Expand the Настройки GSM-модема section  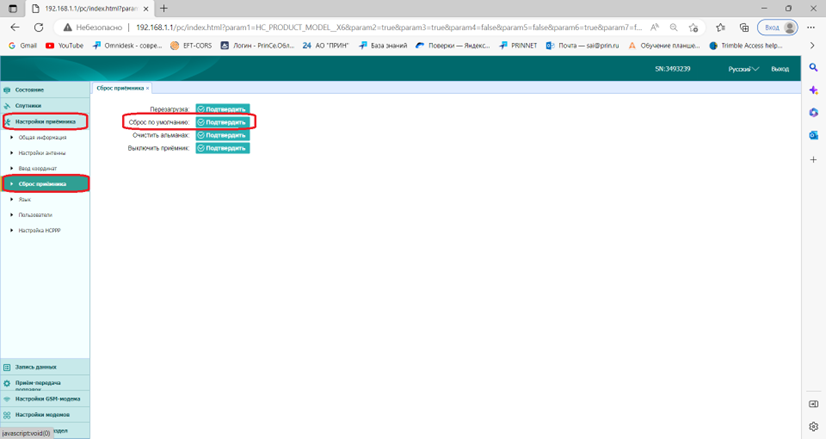pos(45,399)
